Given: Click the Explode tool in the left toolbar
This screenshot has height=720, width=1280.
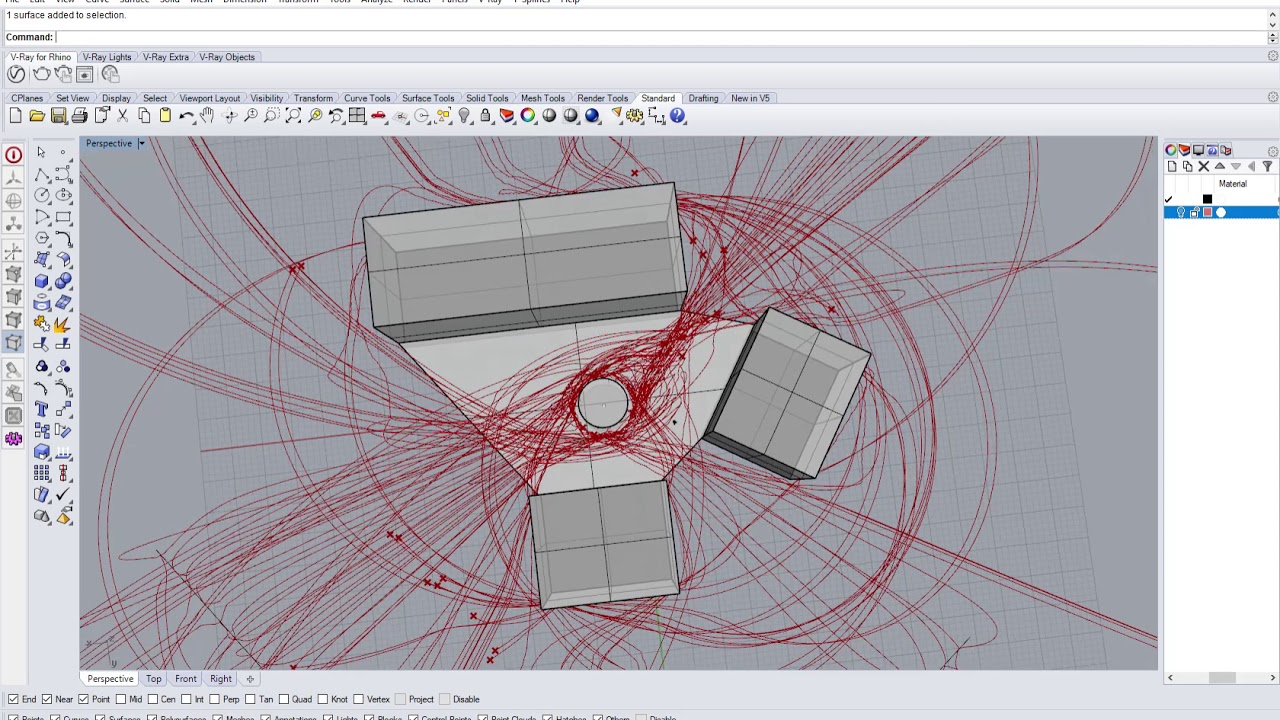Looking at the screenshot, I should click(62, 324).
